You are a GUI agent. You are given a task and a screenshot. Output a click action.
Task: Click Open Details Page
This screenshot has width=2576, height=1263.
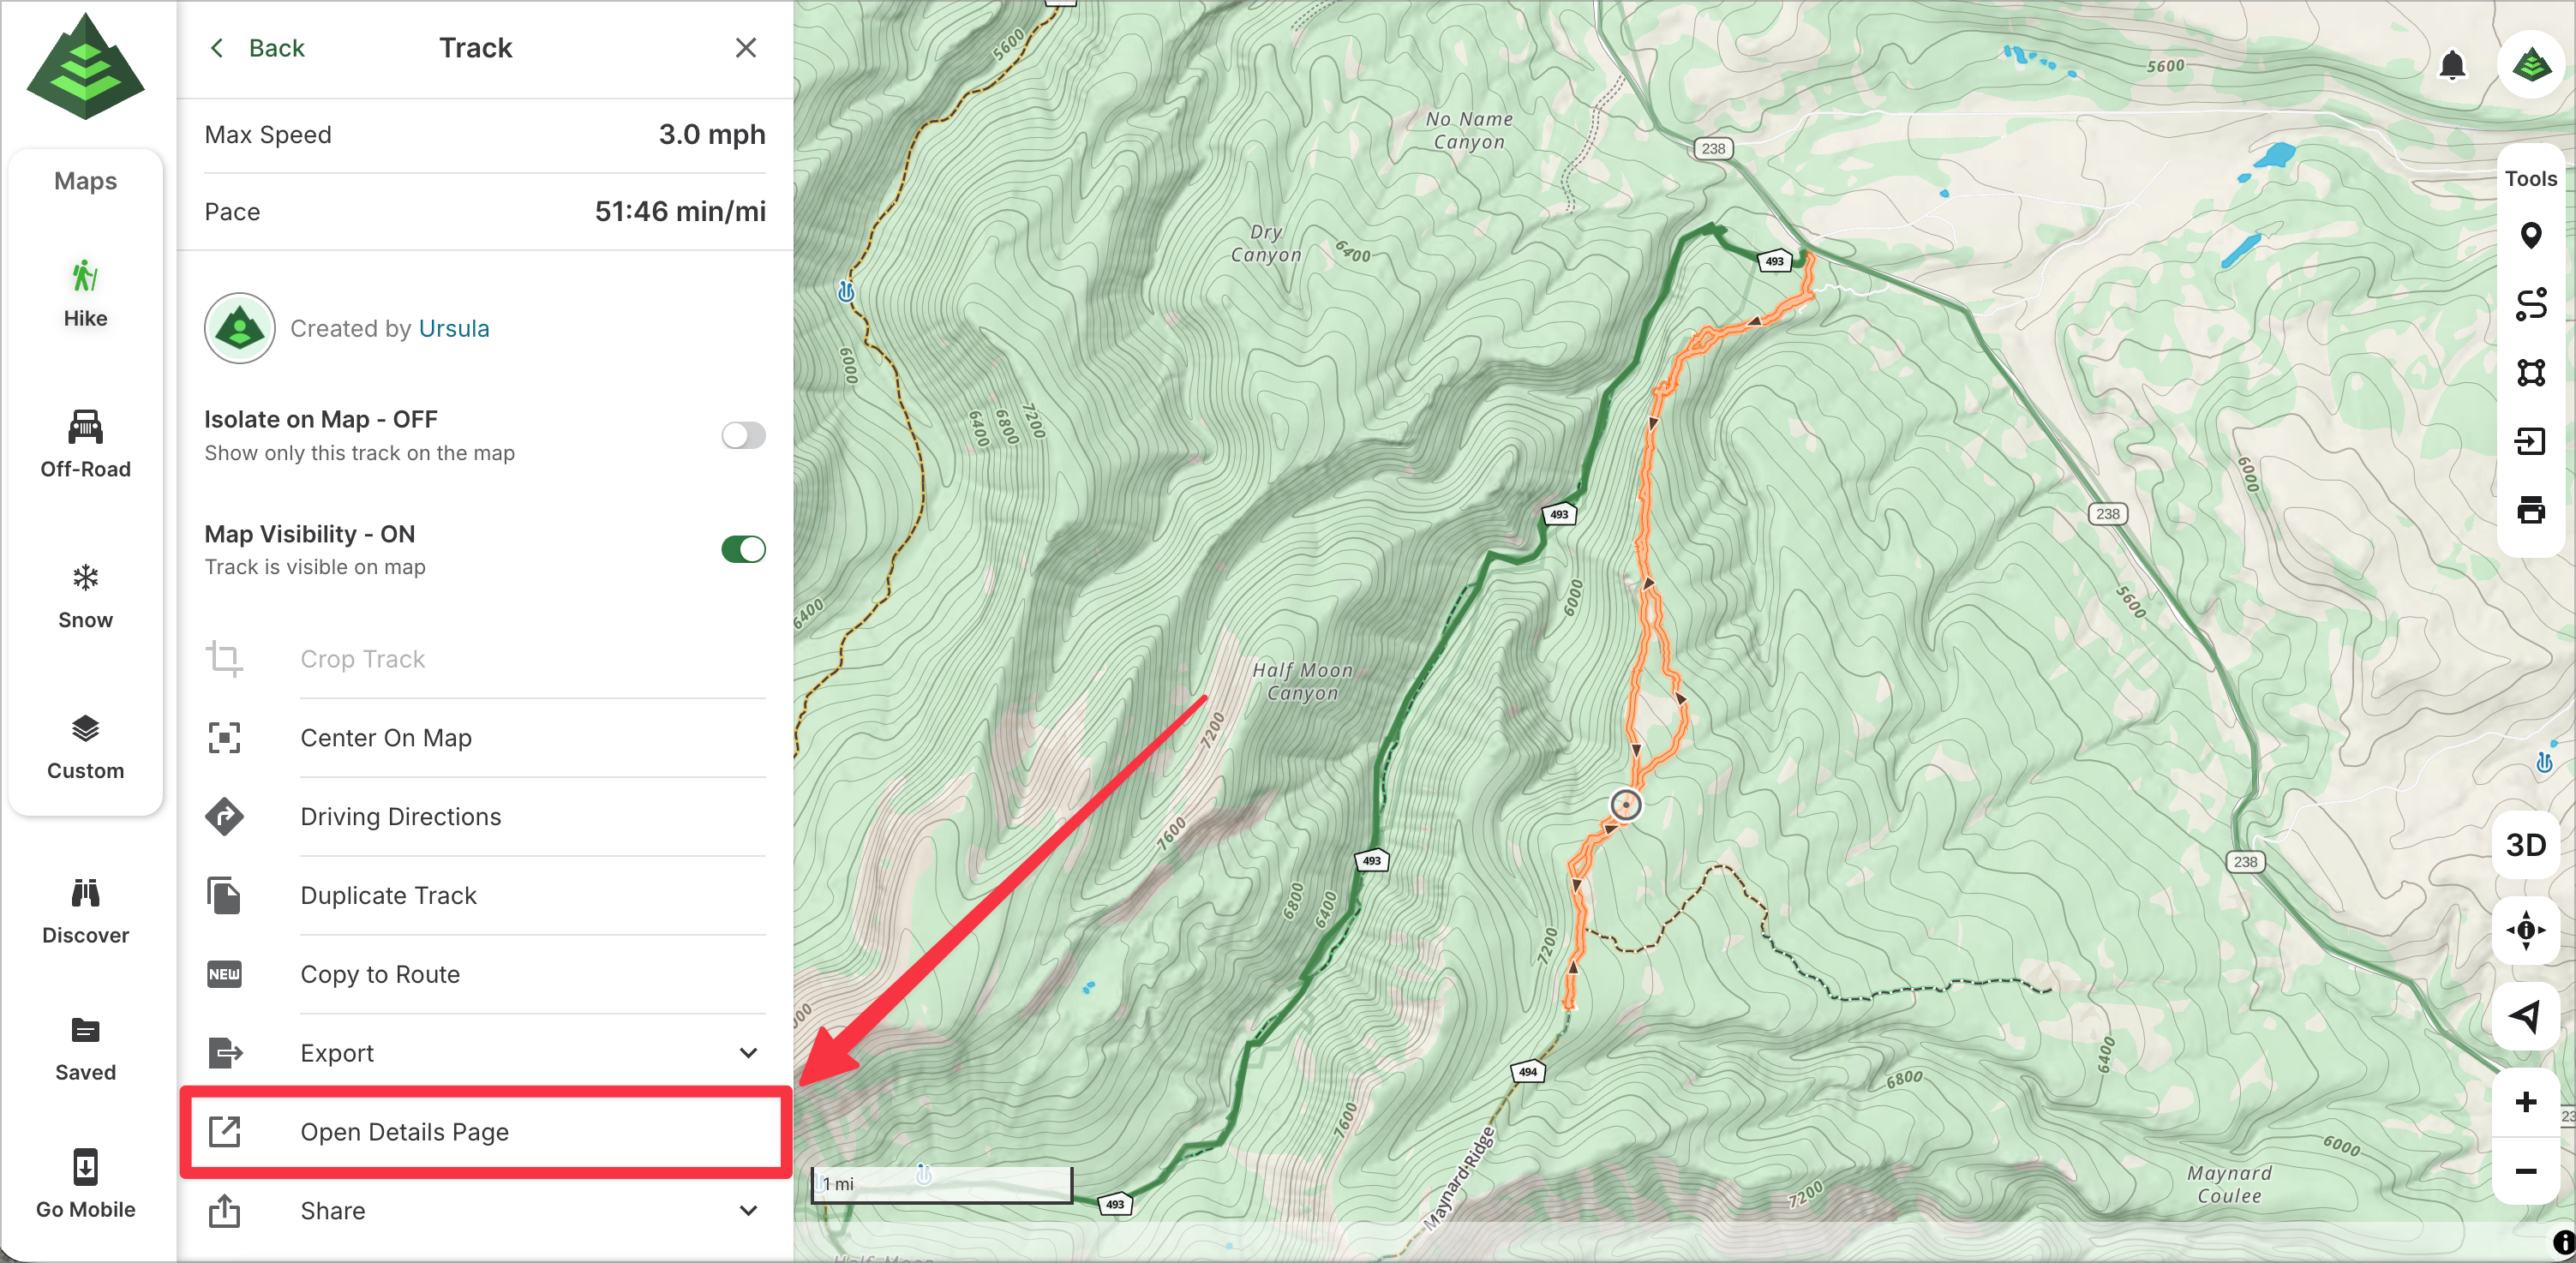click(405, 1132)
